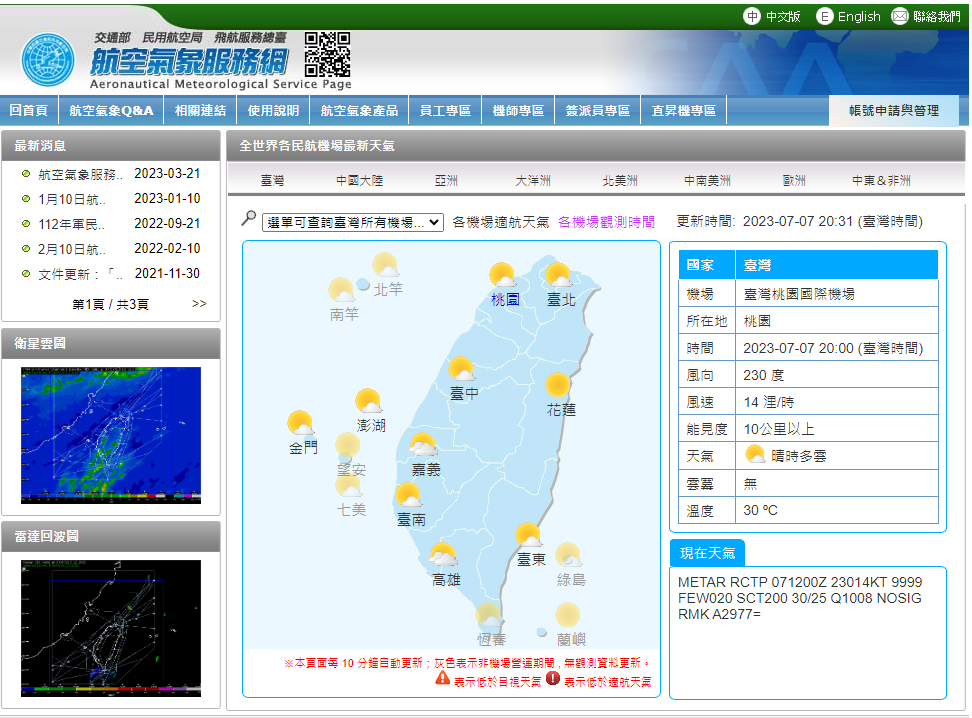This screenshot has width=972, height=718.
Task: Click the Taichung (臺中) weather icon on map
Action: click(x=462, y=370)
